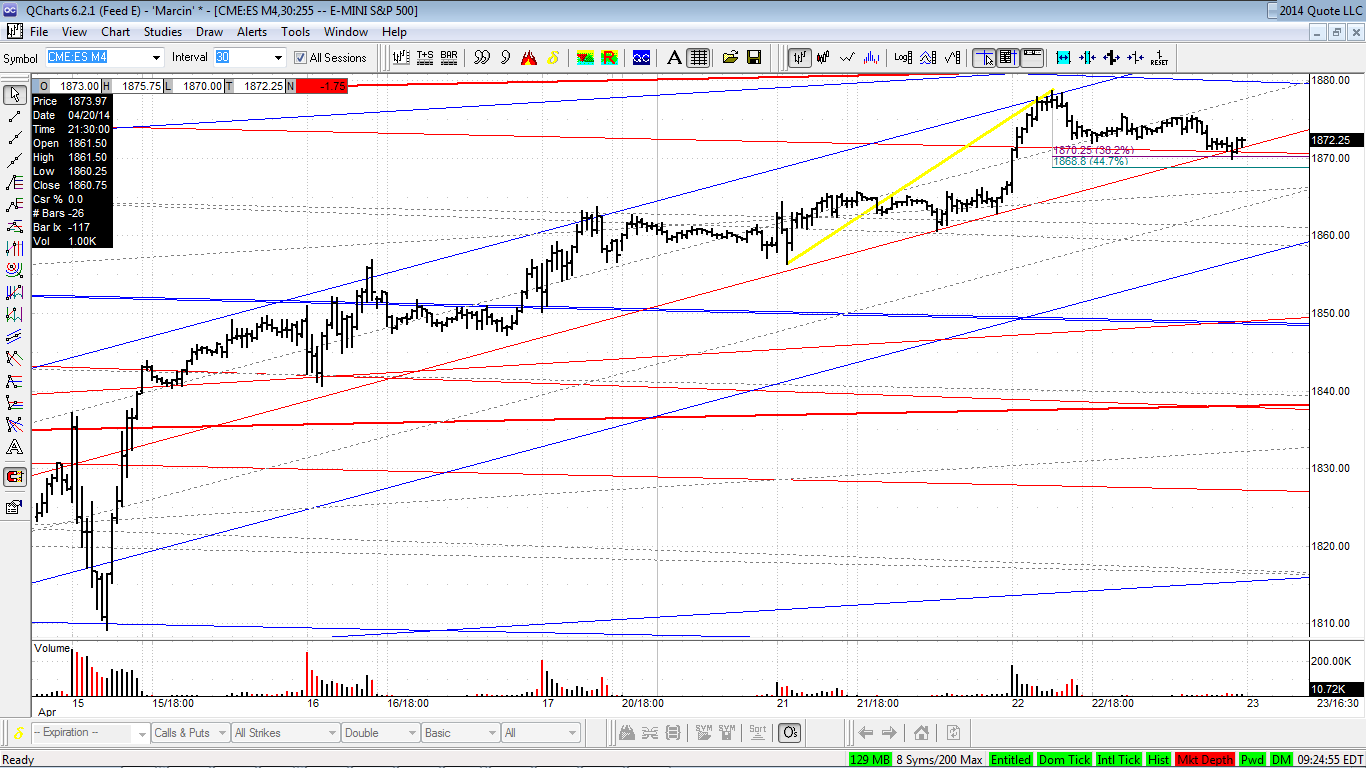Screen dimensions: 1366x768
Task: Open the Basic dropdown in options bar
Action: (460, 733)
